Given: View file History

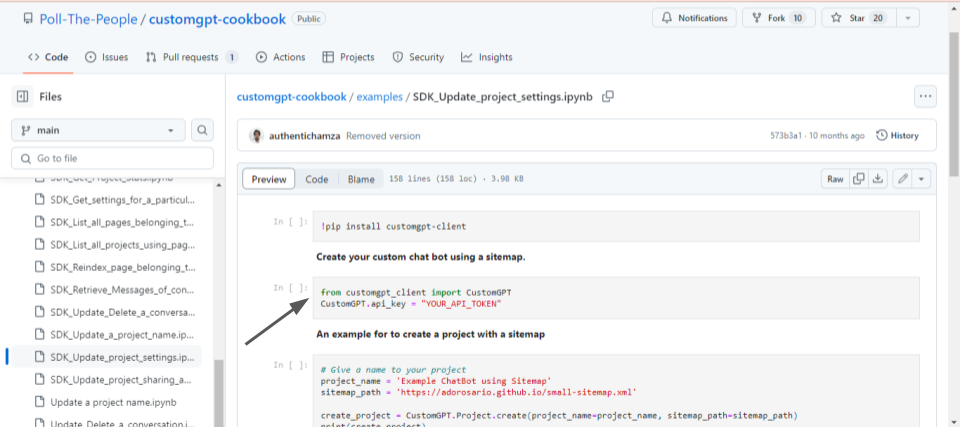Looking at the screenshot, I should click(898, 135).
